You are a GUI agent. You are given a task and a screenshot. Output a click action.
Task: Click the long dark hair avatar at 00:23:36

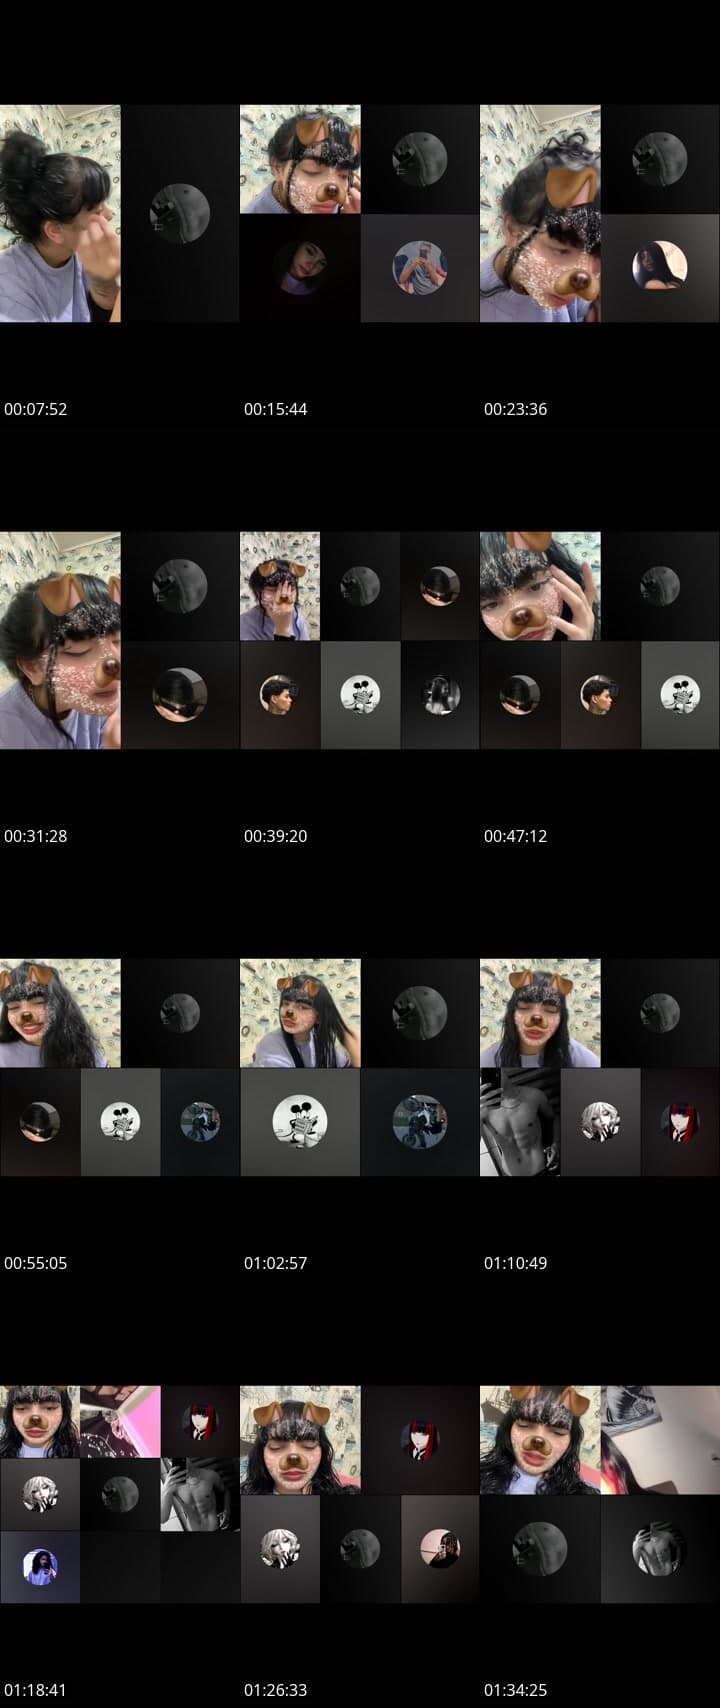[x=659, y=267]
